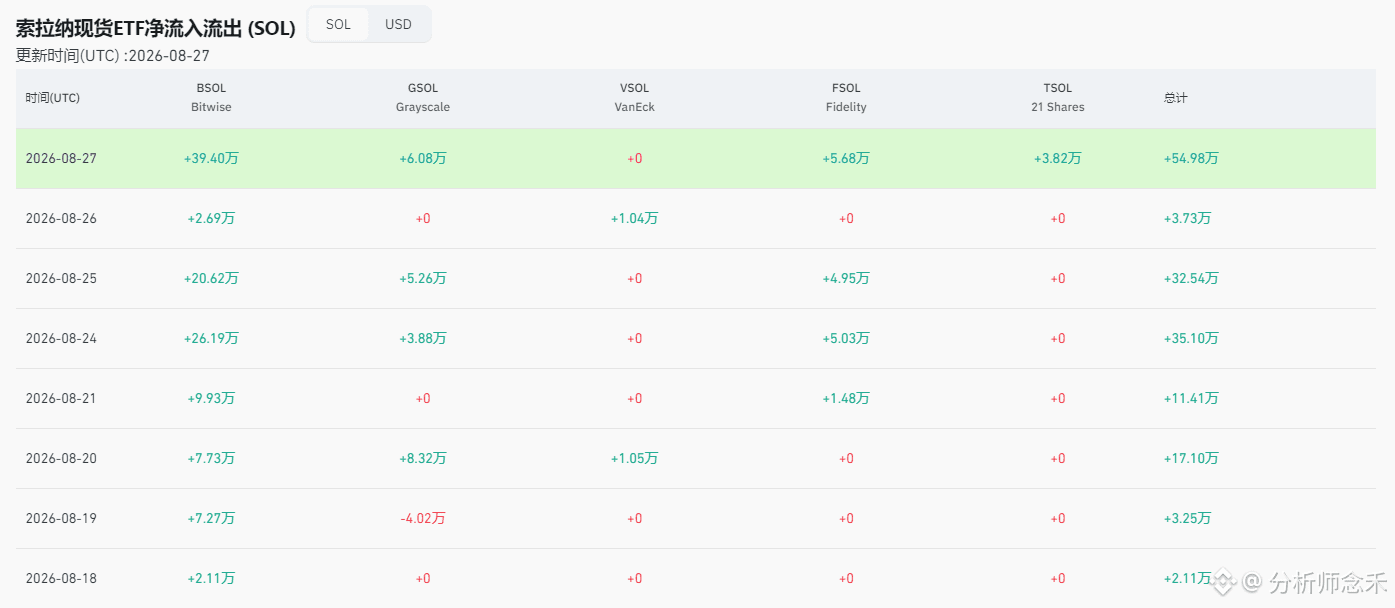Click the 总计 total column header
Viewport: 1395px width, 608px height.
click(x=1176, y=98)
